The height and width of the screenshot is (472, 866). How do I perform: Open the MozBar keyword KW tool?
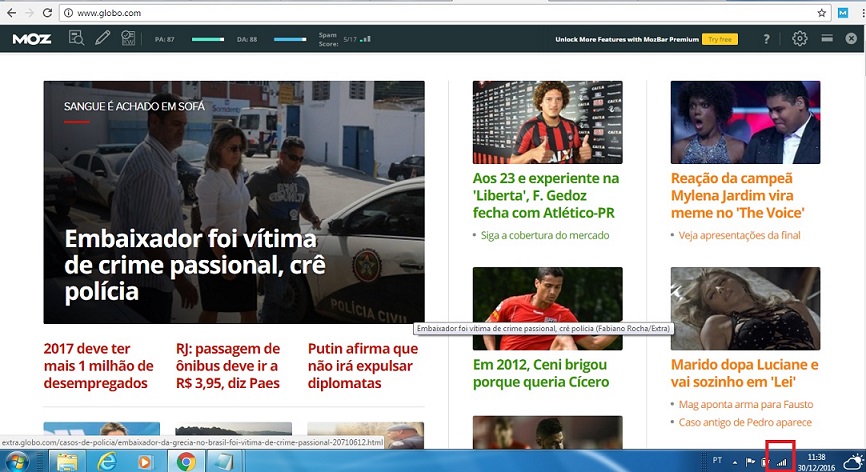128,38
